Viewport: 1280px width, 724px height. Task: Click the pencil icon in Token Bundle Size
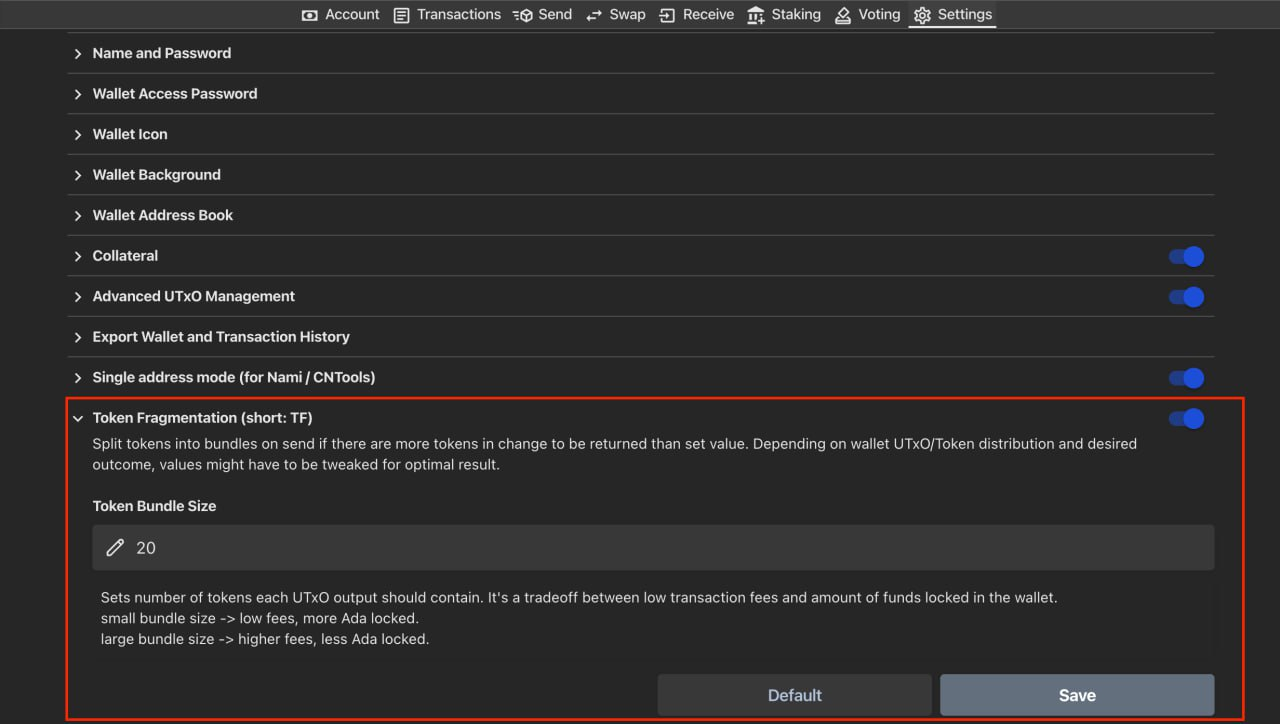click(115, 547)
